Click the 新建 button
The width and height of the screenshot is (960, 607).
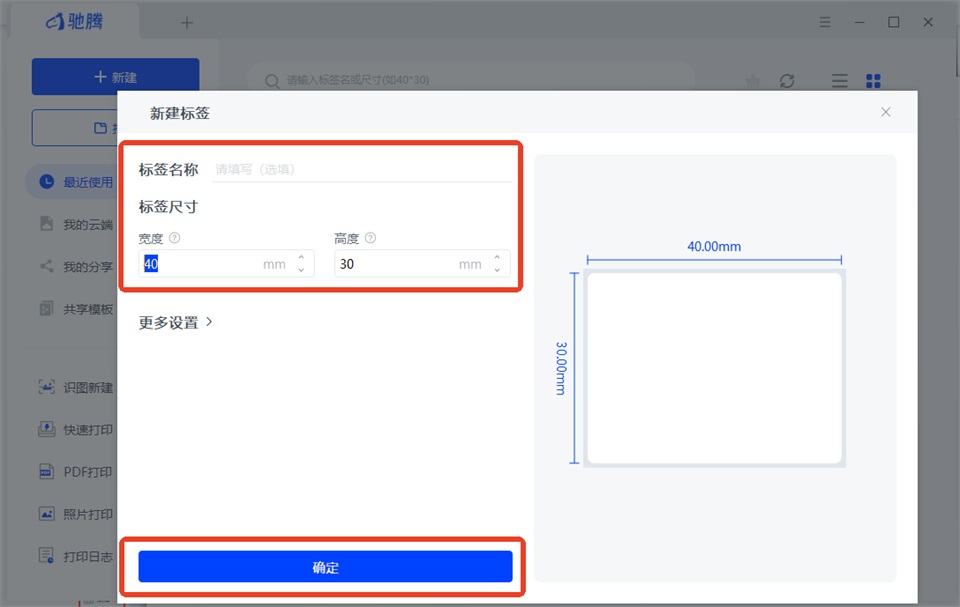click(115, 77)
